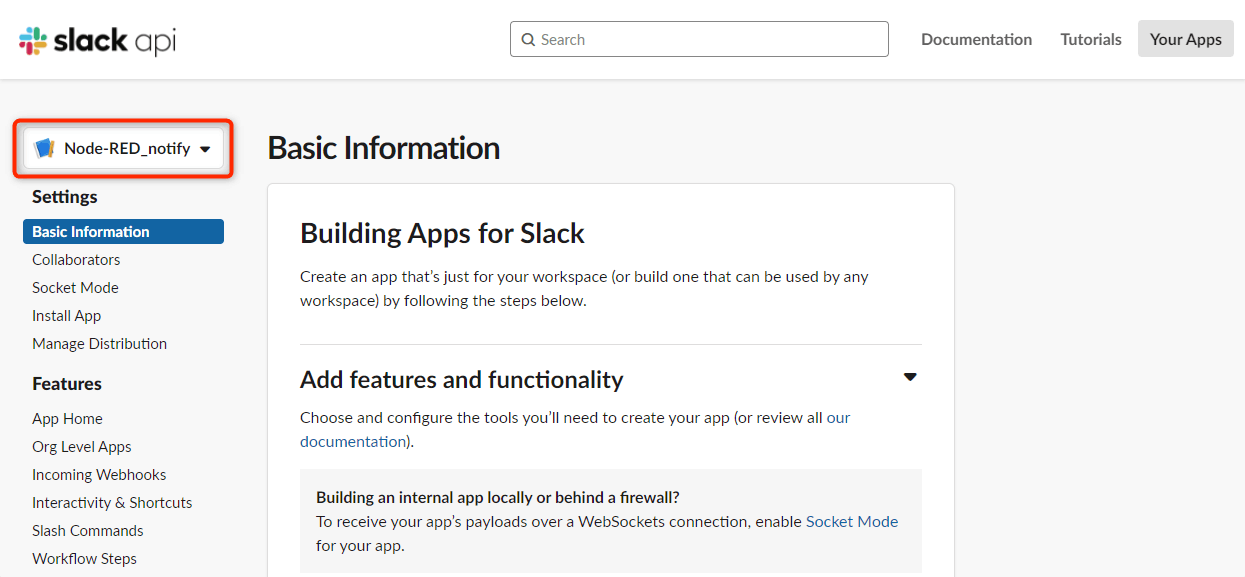Click the Node-RED_notify app icon
This screenshot has height=577, width=1245.
pos(44,149)
